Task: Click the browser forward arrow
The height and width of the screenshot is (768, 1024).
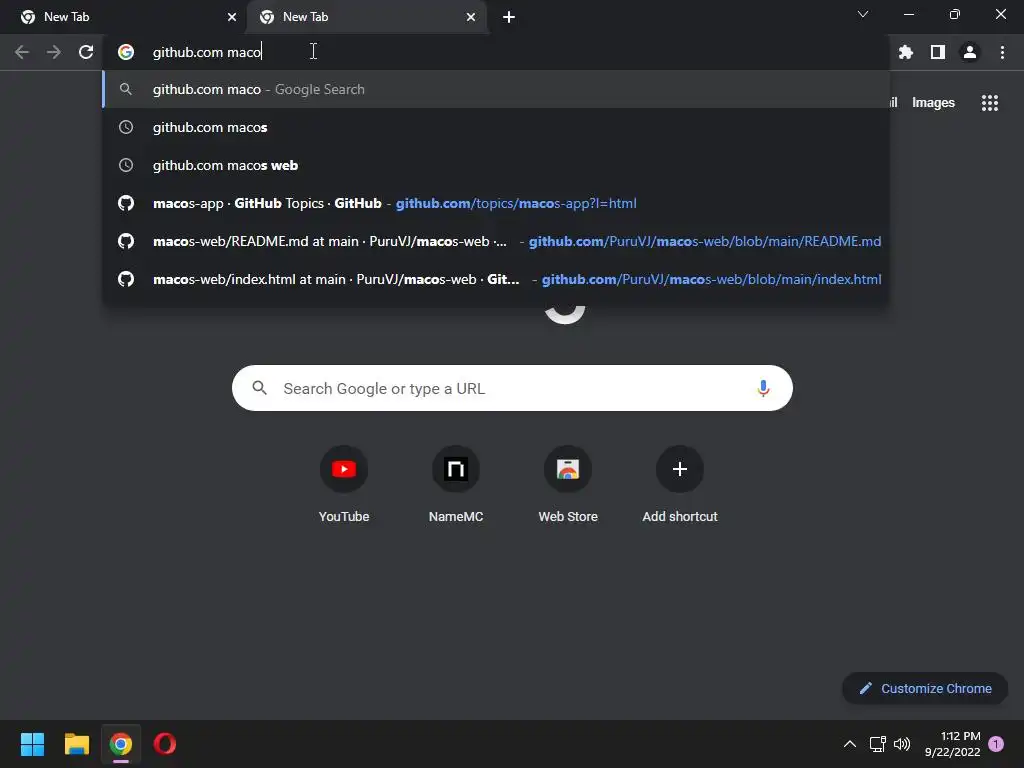Action: pyautogui.click(x=54, y=52)
